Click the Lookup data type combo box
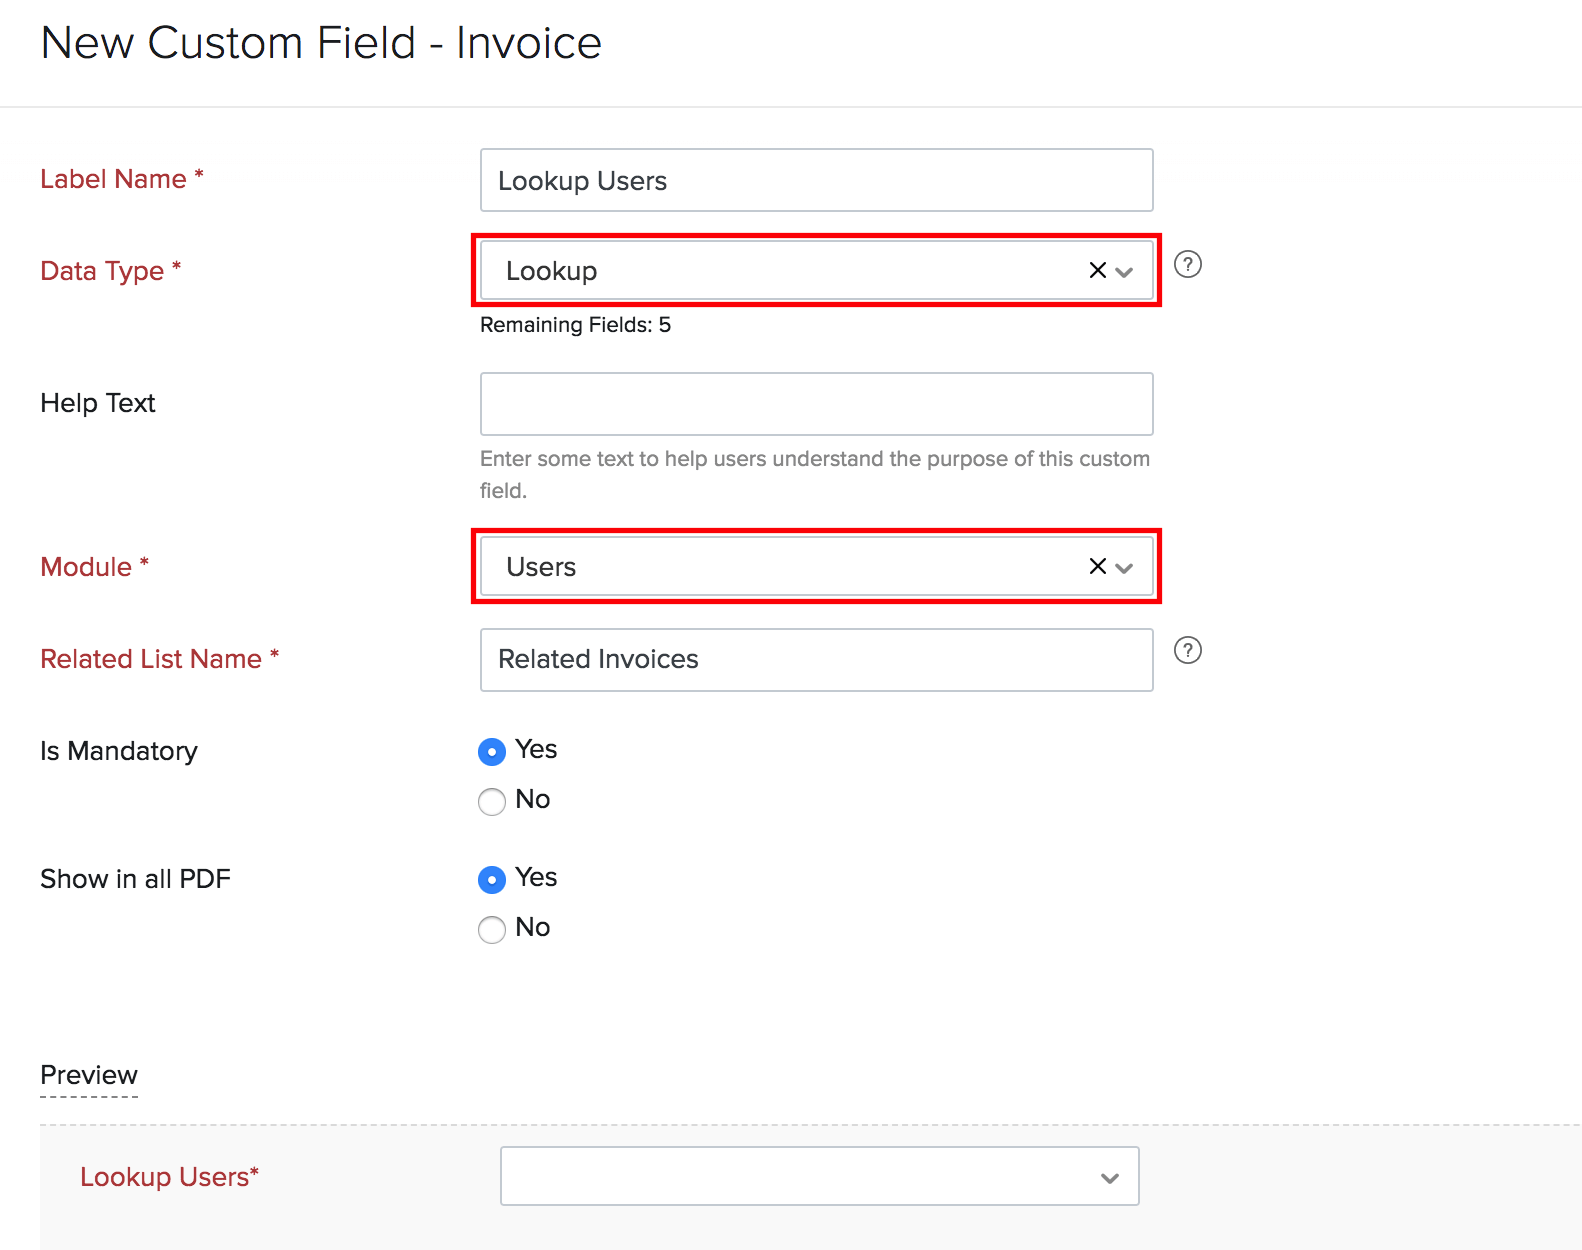The height and width of the screenshot is (1250, 1582). pos(780,270)
